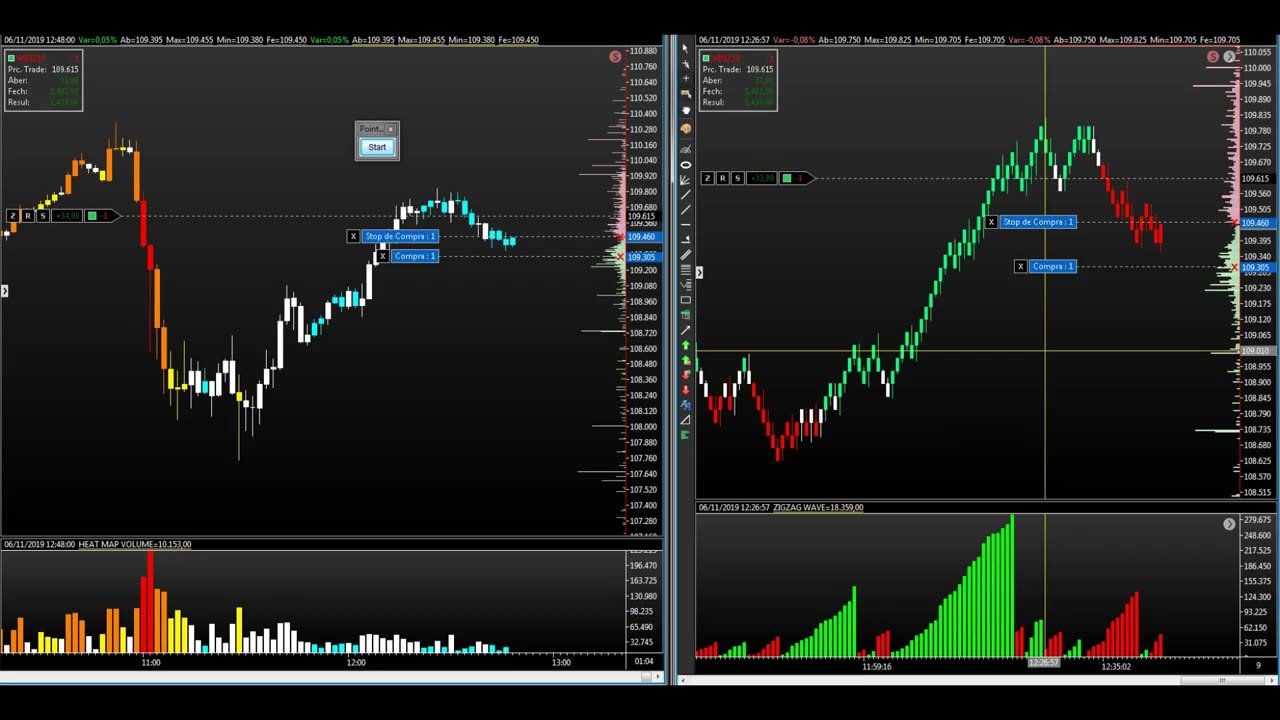Expand the panel arrow at left chart edge
This screenshot has height=720, width=1280.
(5, 291)
